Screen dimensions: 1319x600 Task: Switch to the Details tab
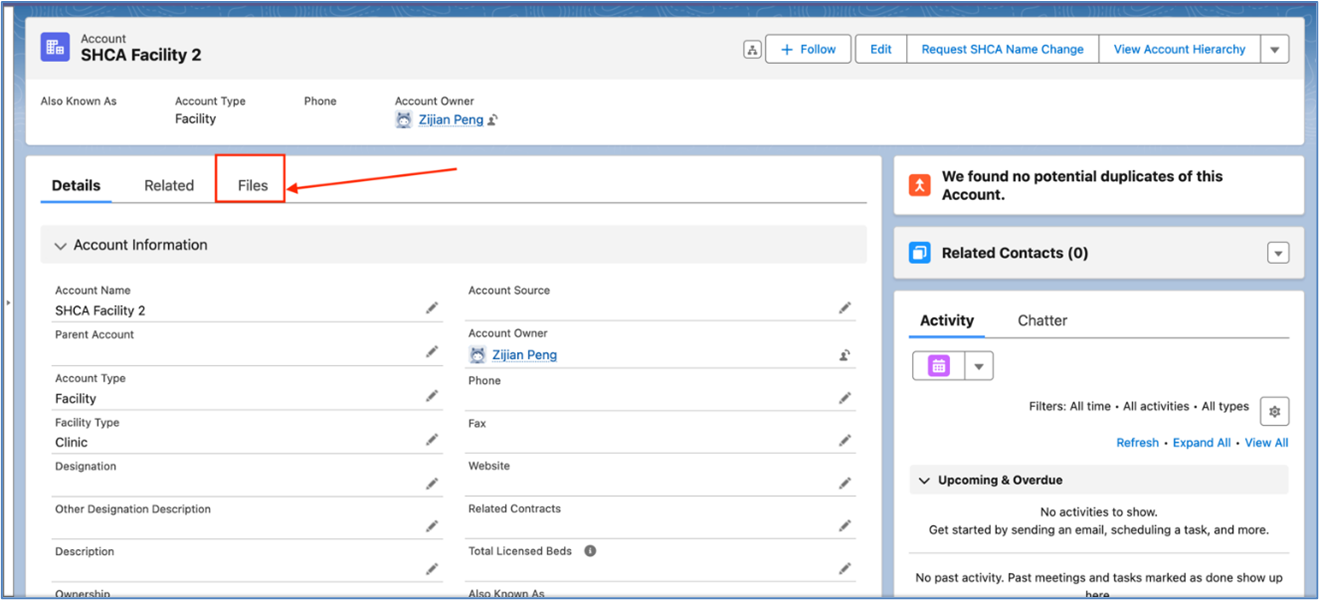(76, 185)
